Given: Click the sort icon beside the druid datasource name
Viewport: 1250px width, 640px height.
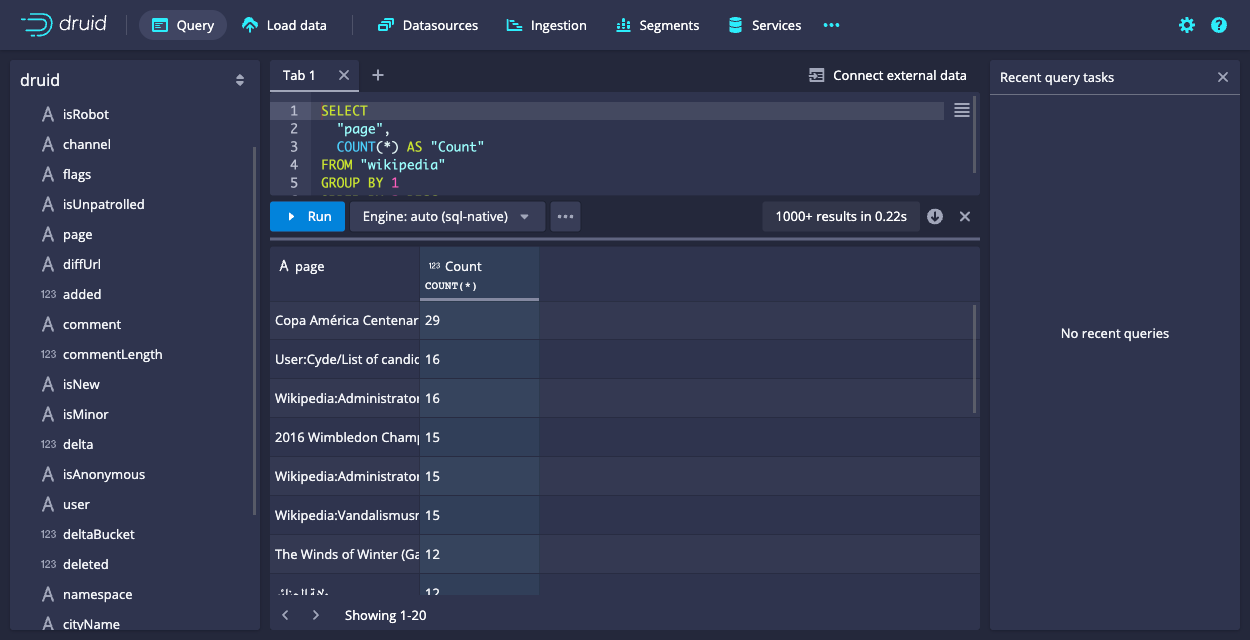Looking at the screenshot, I should point(240,79).
